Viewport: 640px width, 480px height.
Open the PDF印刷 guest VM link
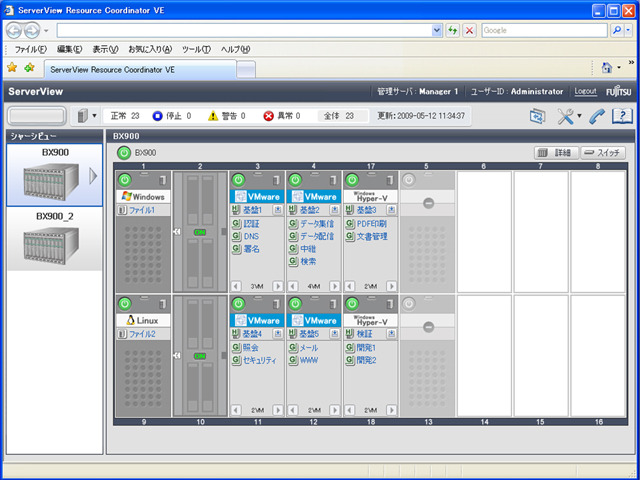tap(371, 224)
